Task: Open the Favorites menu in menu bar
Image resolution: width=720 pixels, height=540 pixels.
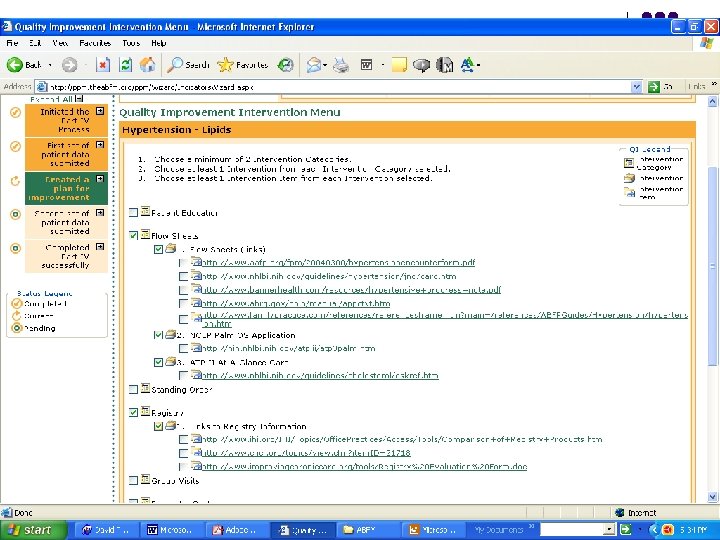Action: [96, 44]
